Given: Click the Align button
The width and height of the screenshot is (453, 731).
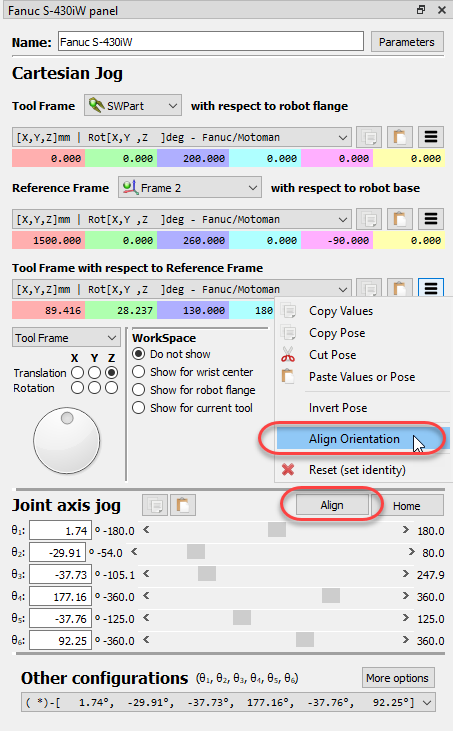Looking at the screenshot, I should [x=332, y=505].
